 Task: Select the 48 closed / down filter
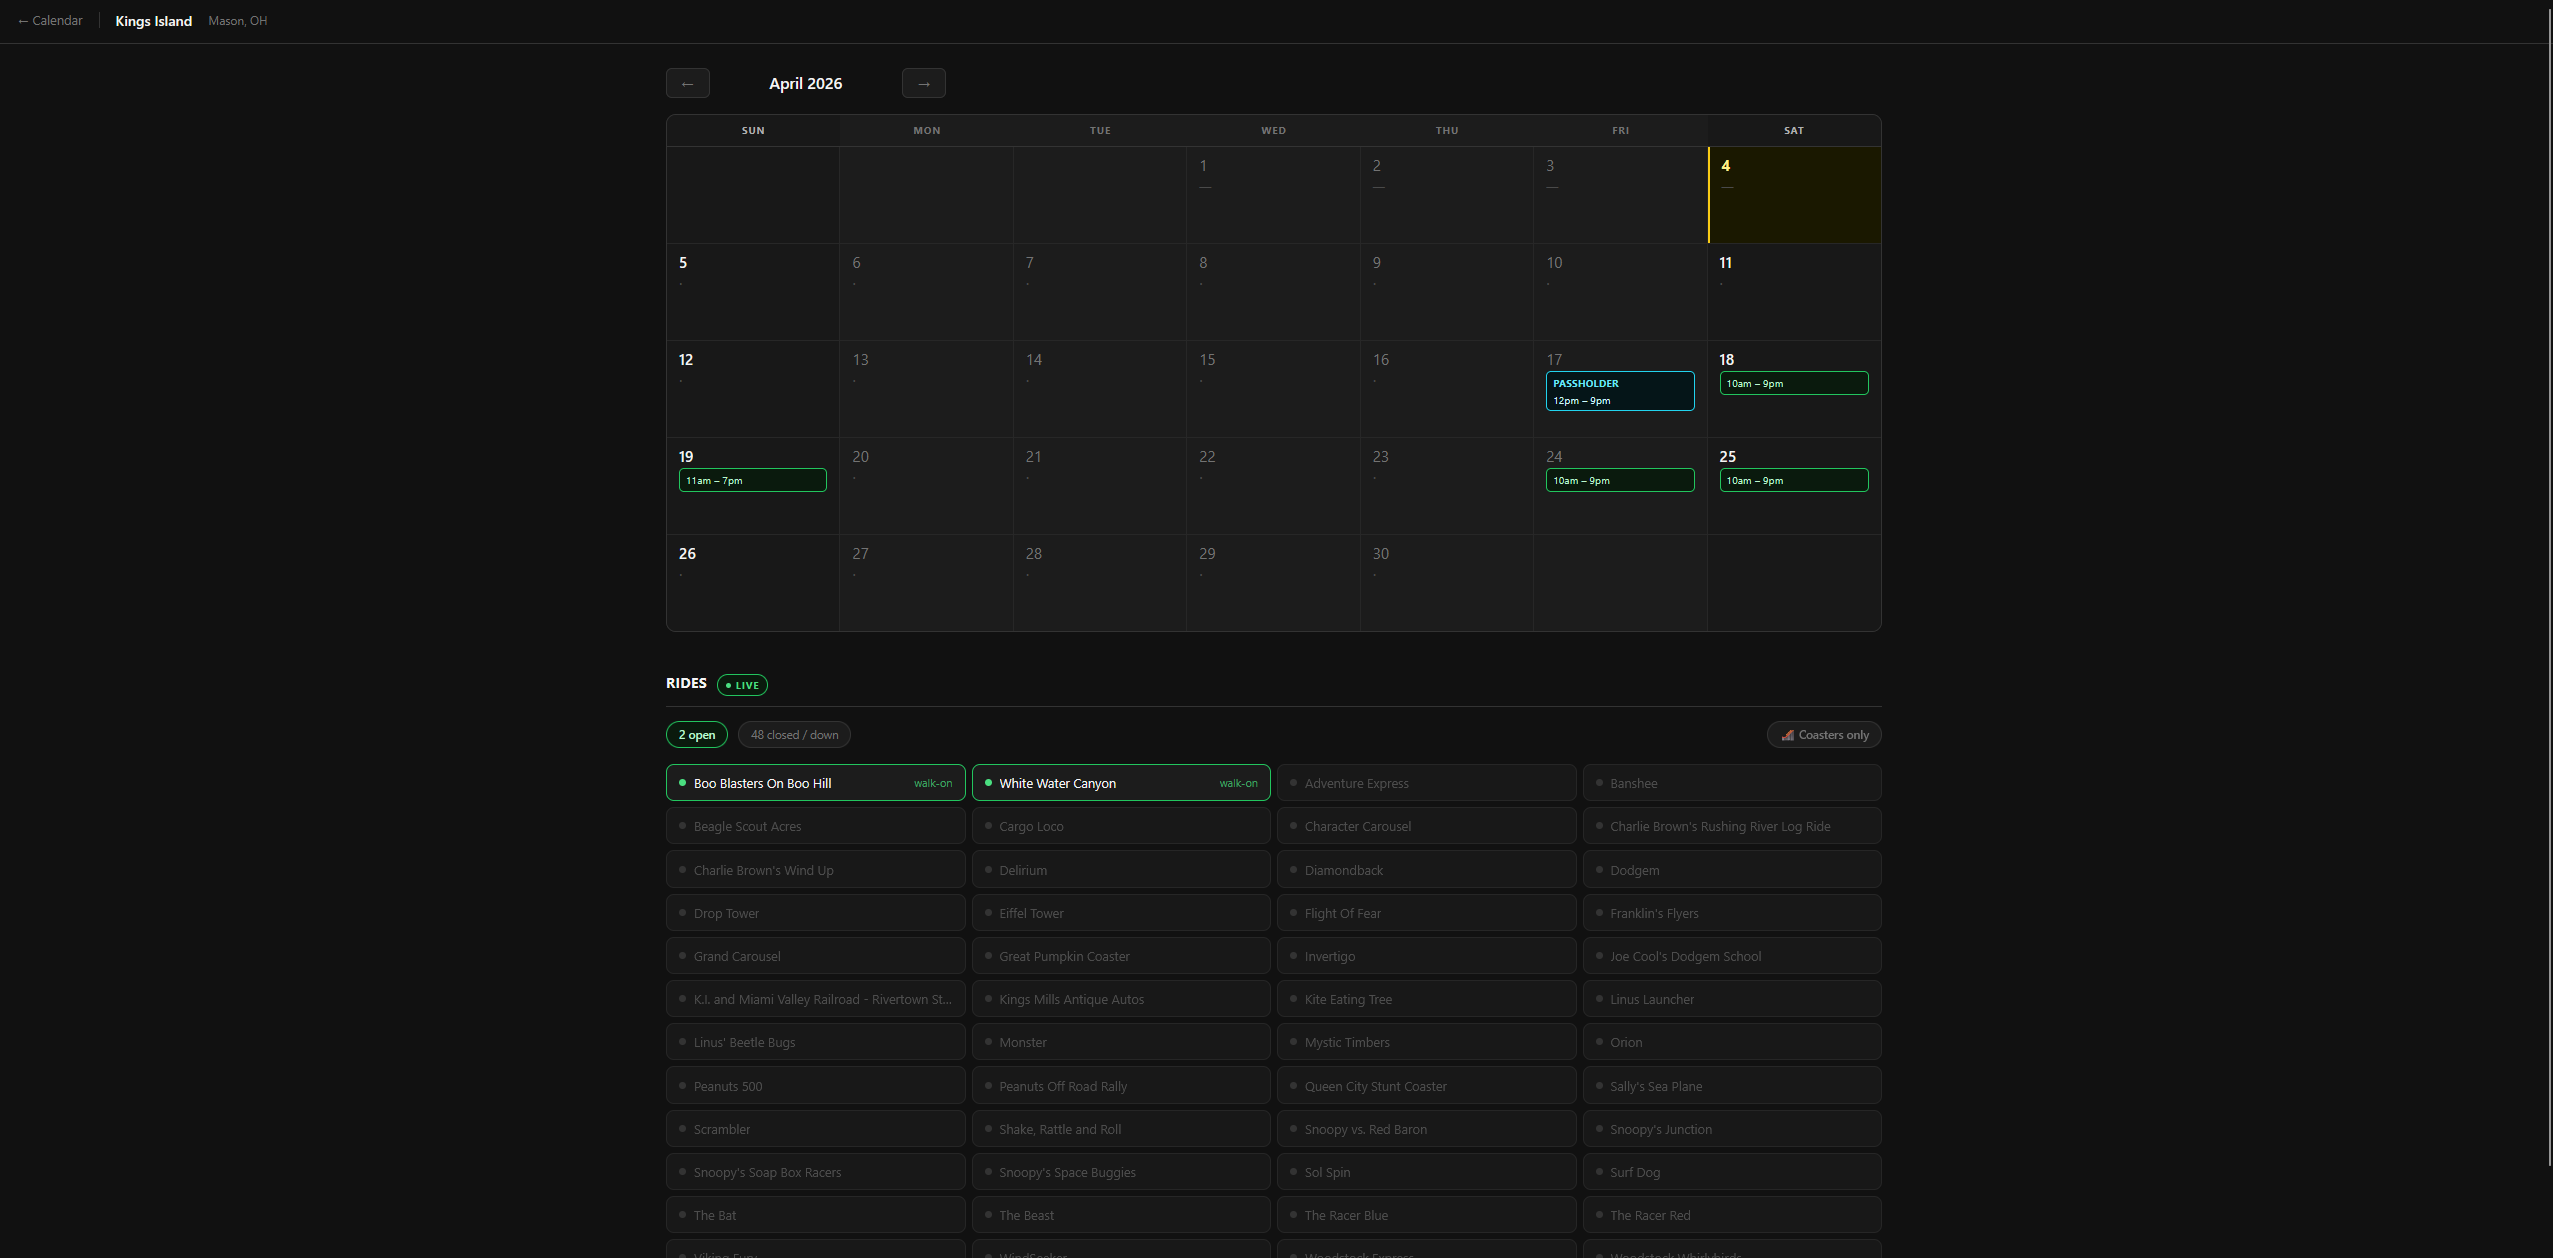click(x=794, y=735)
